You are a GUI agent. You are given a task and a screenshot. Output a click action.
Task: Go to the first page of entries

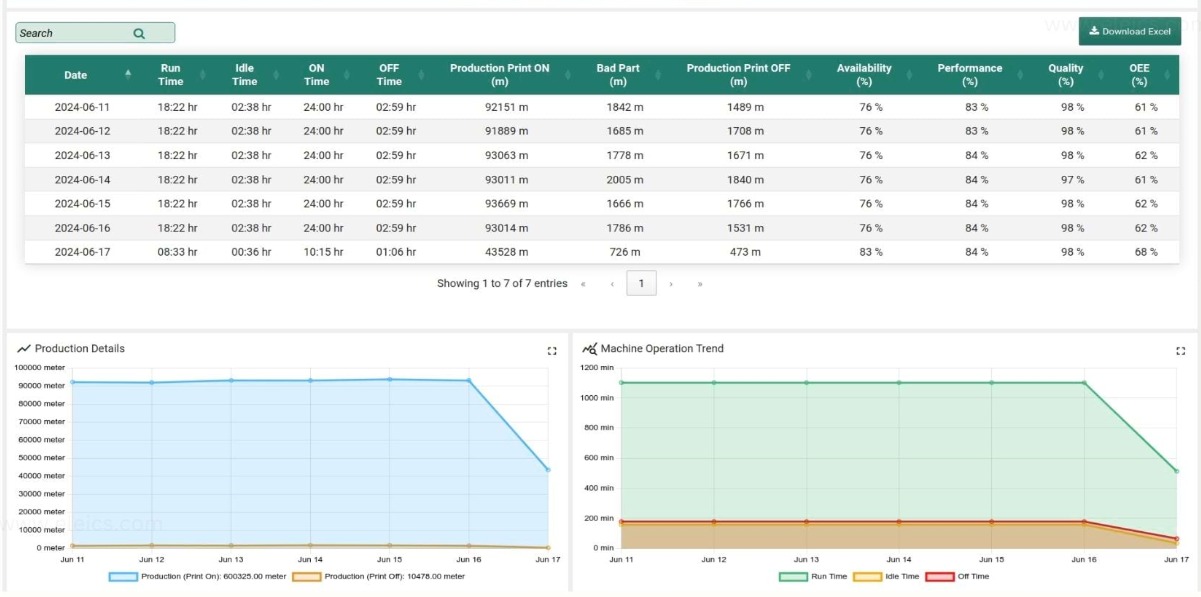coord(583,284)
